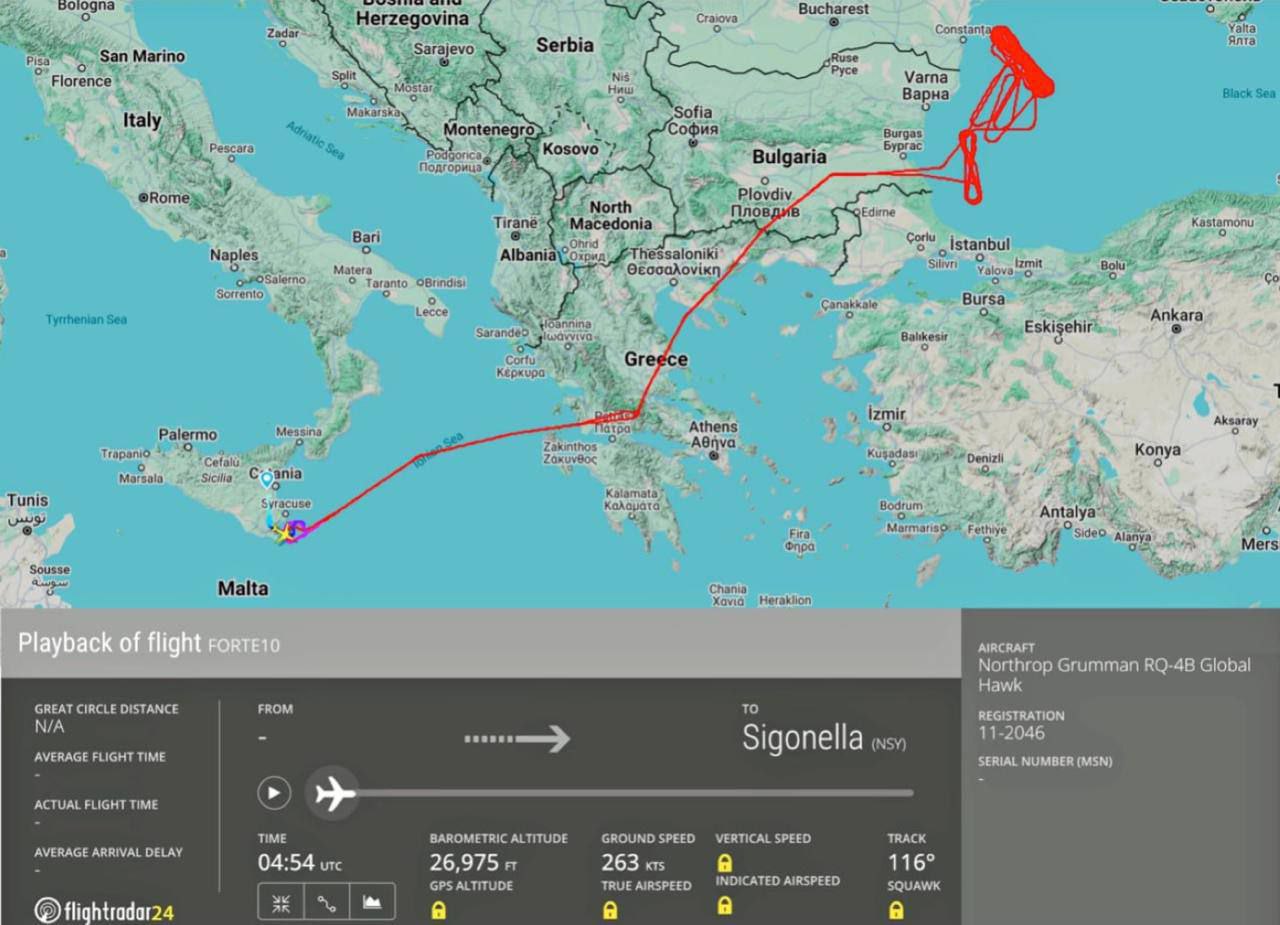Click the Tirane label on the map
The image size is (1280, 925).
coord(515,222)
